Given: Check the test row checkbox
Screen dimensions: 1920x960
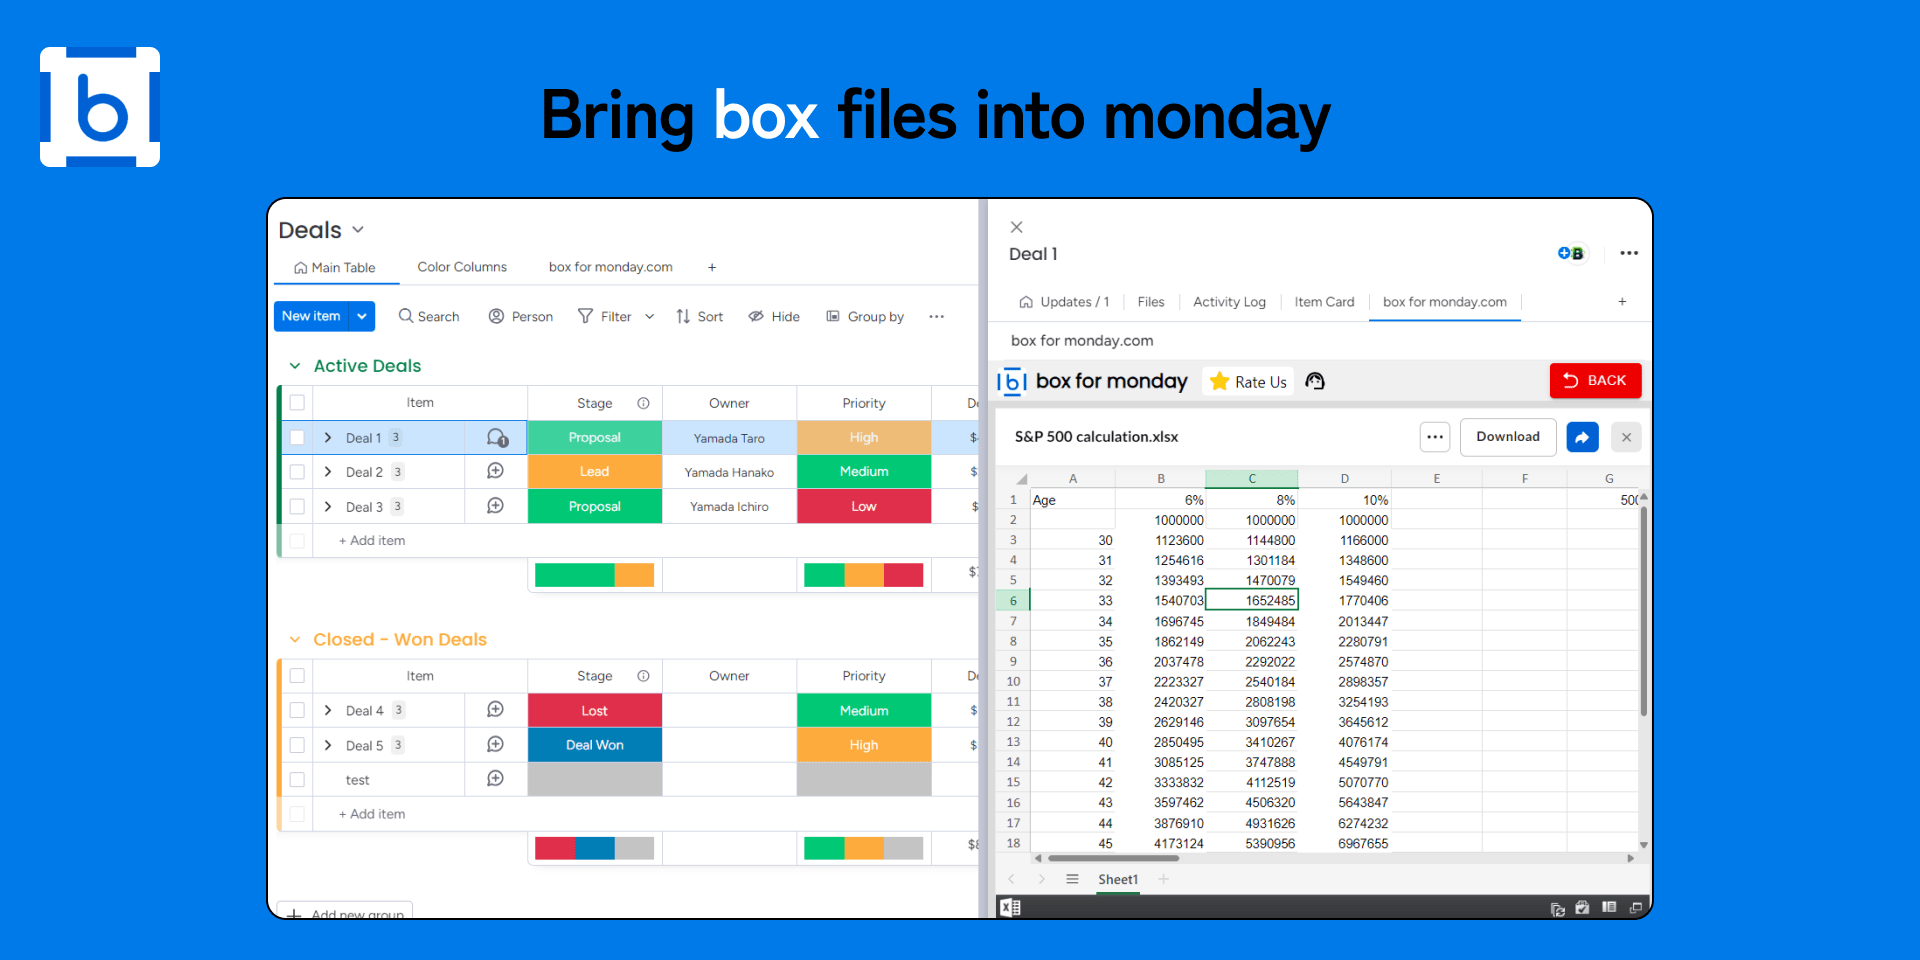Looking at the screenshot, I should (297, 779).
